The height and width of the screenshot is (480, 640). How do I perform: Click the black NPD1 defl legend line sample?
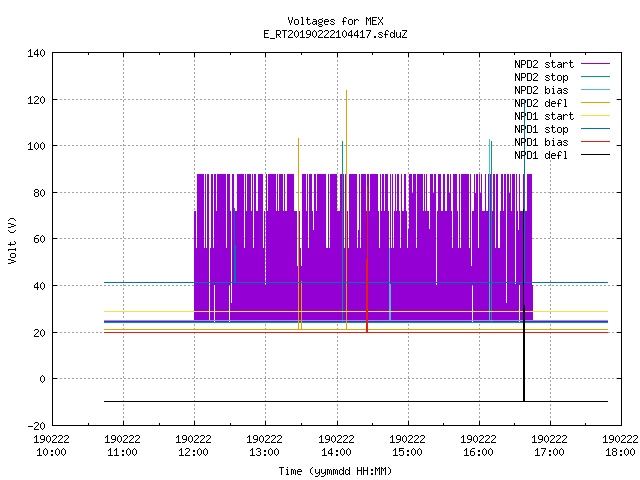pyautogui.click(x=595, y=155)
